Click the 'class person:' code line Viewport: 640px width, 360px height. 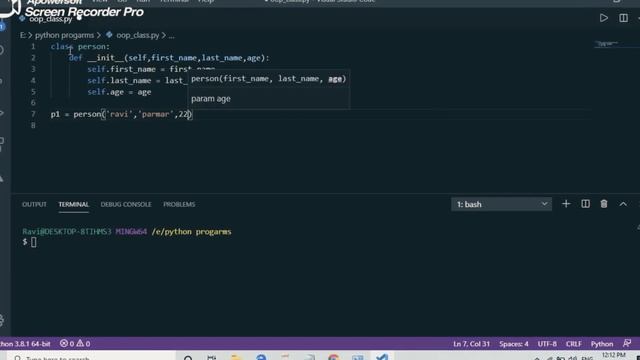pos(80,47)
